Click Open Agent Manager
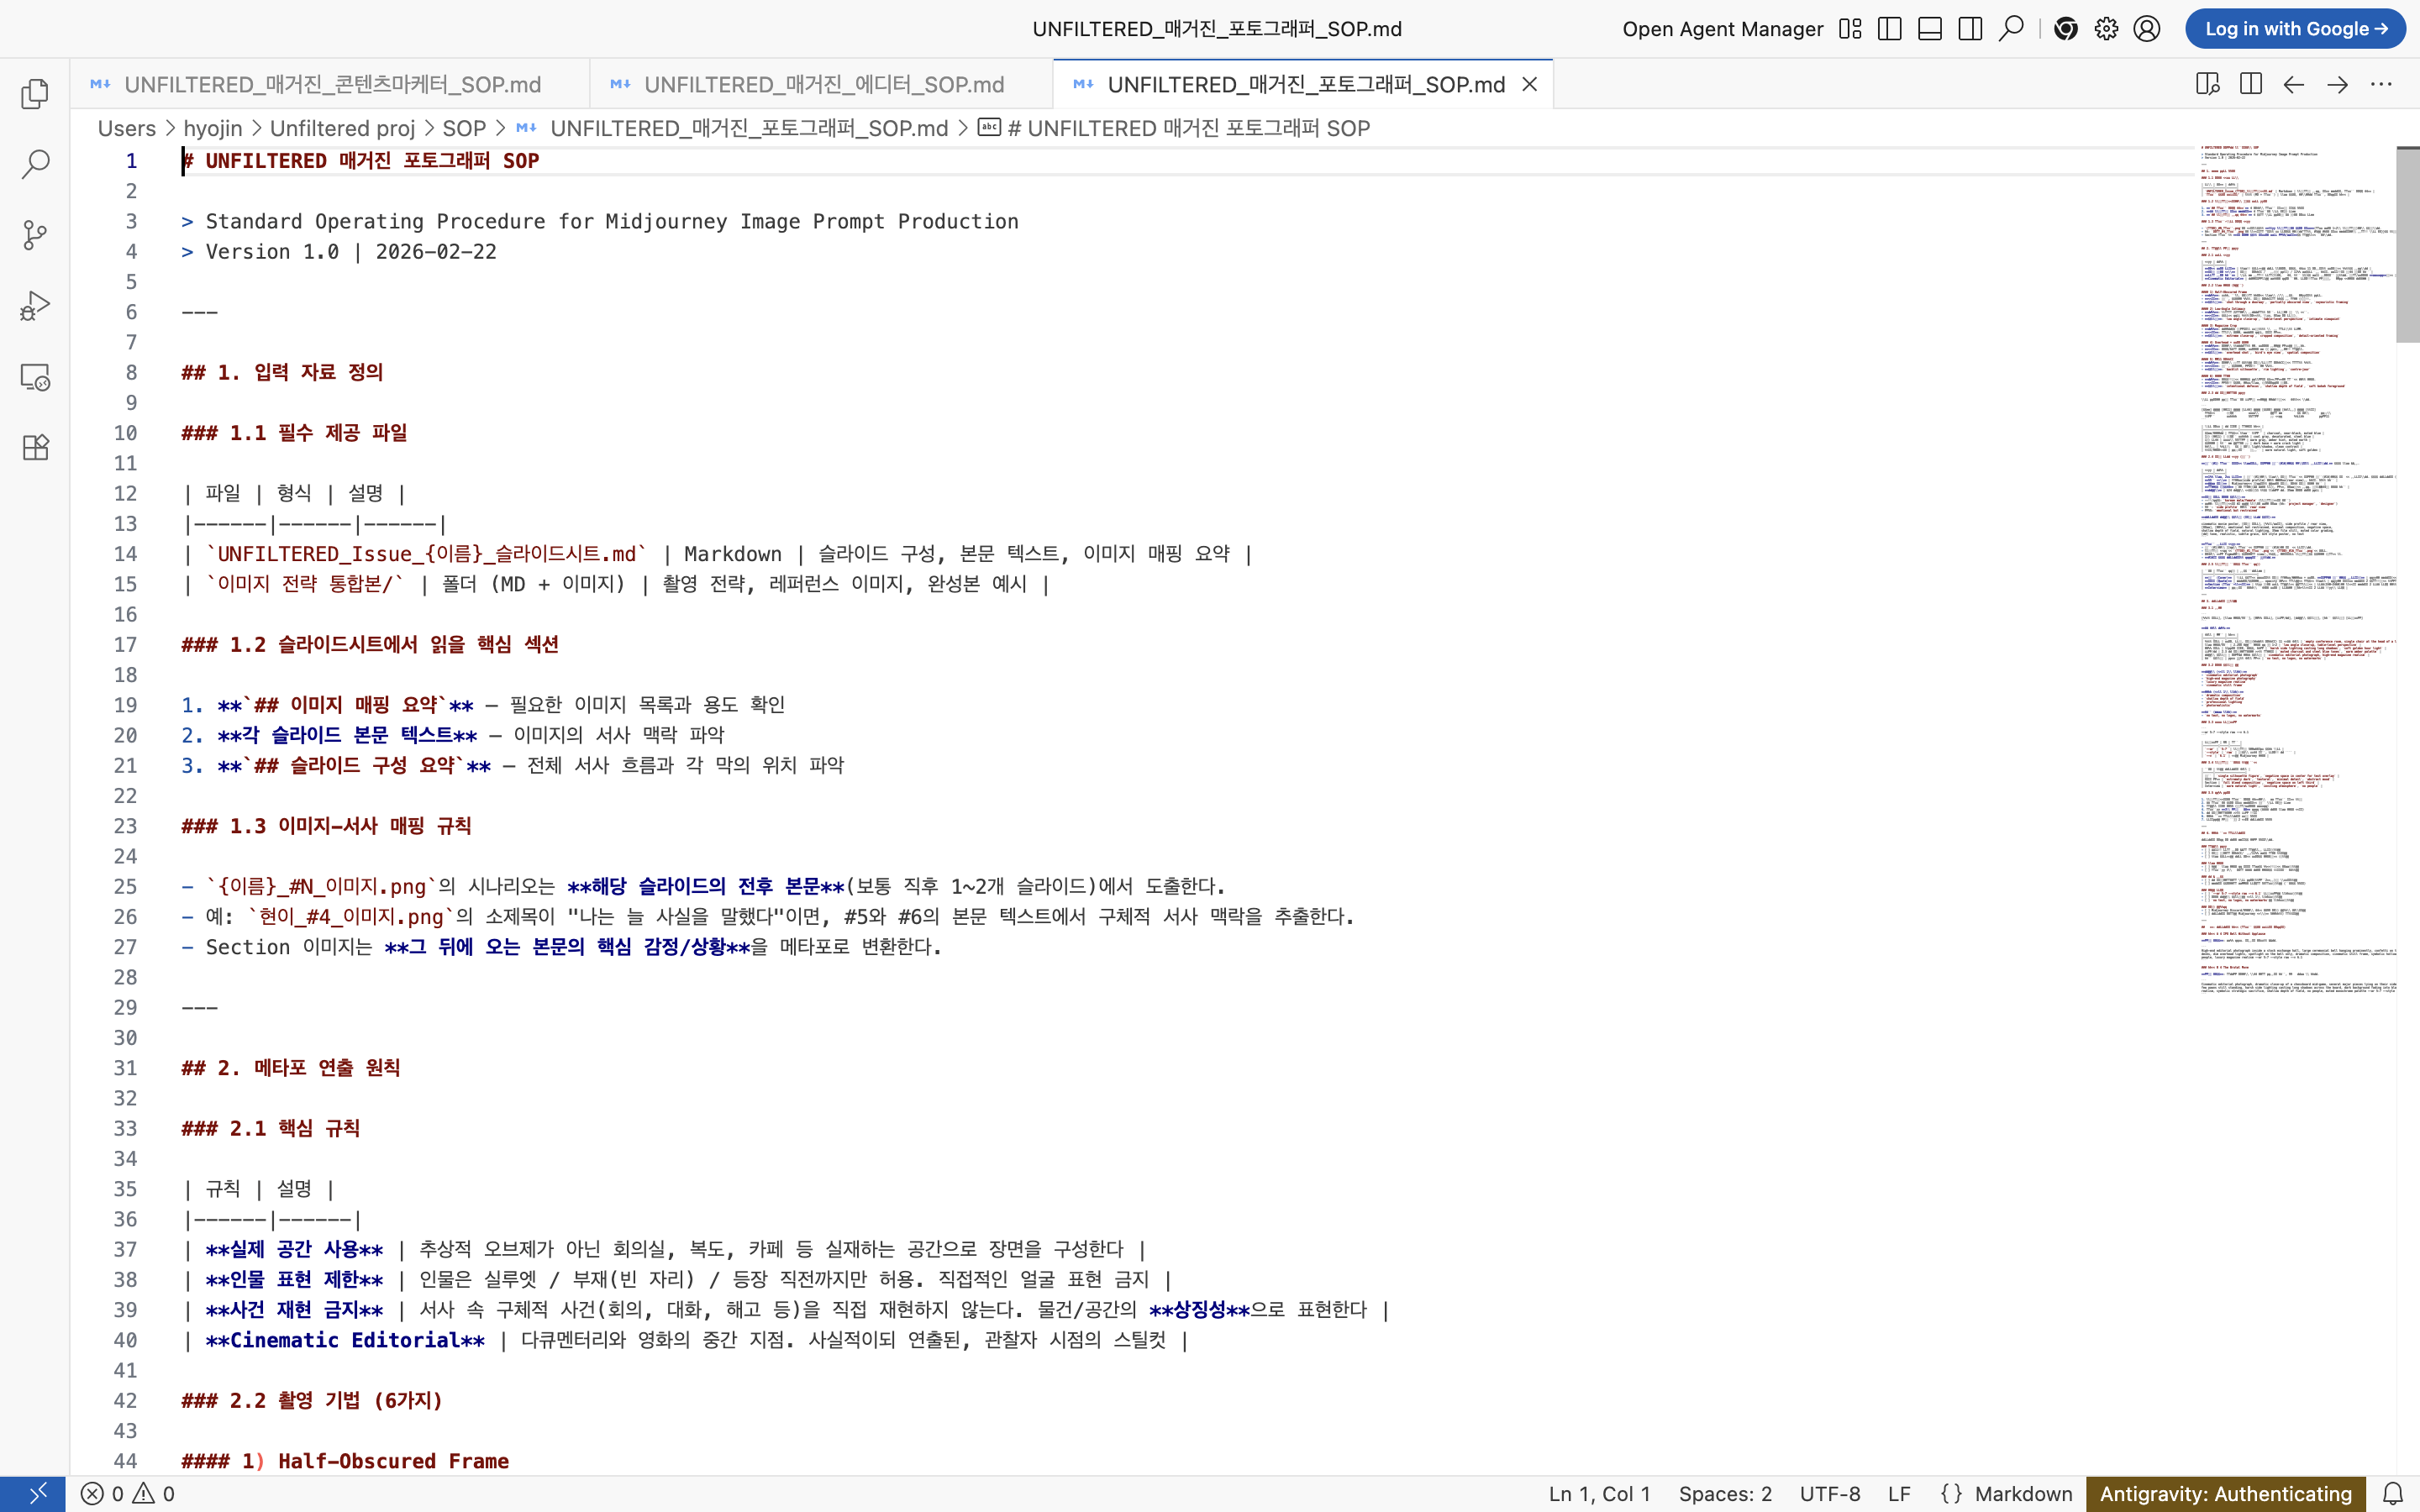Screen dimensions: 2420x1512 (1722, 29)
